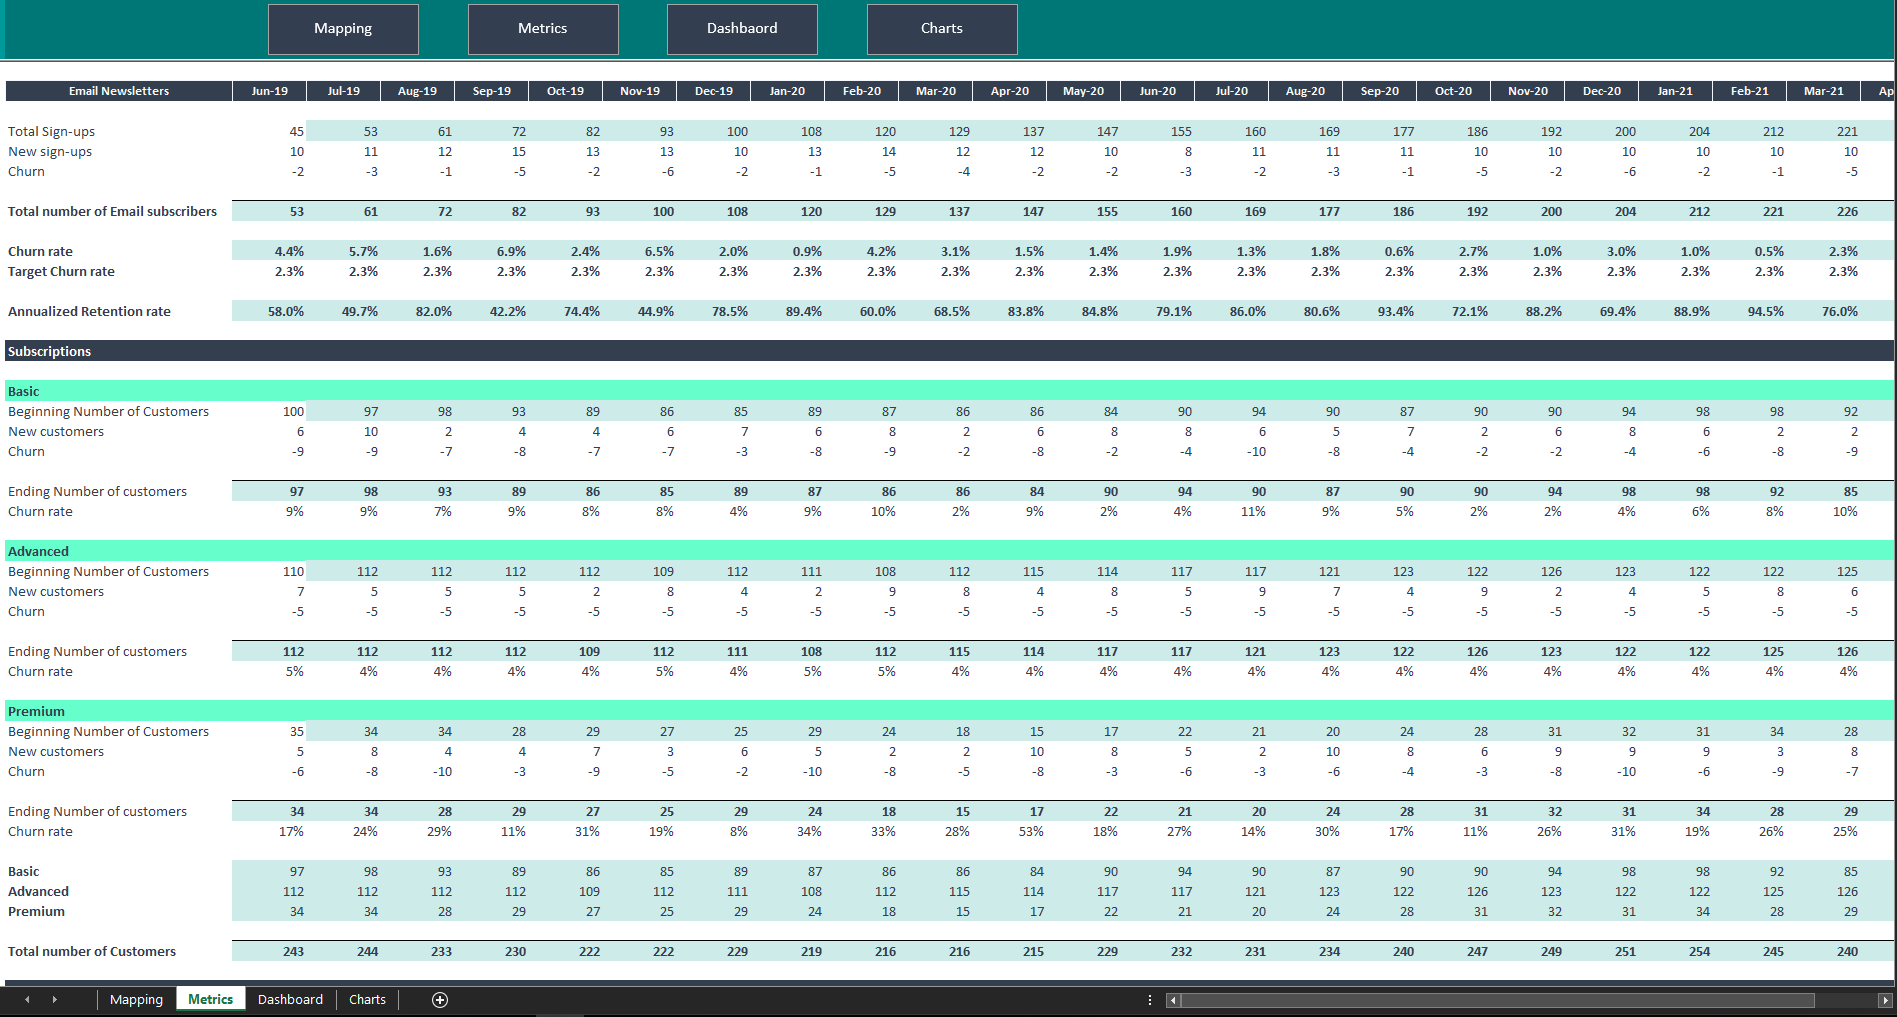
Task: Click the plus icon to add a new sheet
Action: [x=439, y=999]
